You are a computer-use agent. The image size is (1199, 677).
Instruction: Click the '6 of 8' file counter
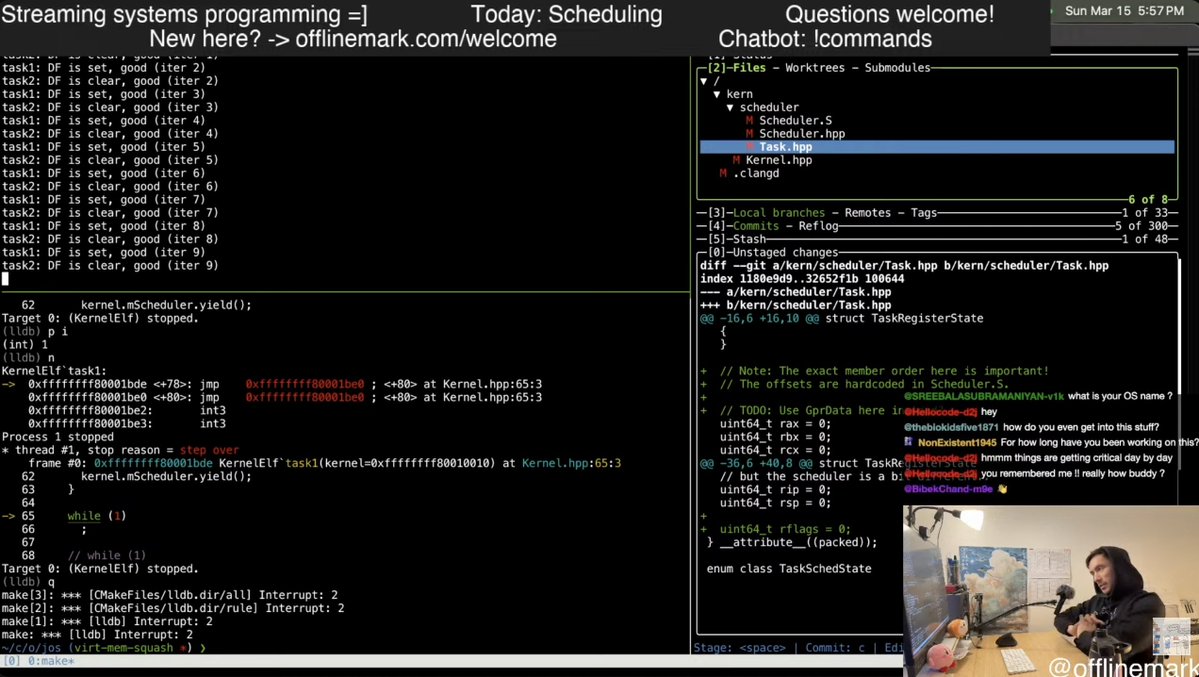tap(1148, 200)
